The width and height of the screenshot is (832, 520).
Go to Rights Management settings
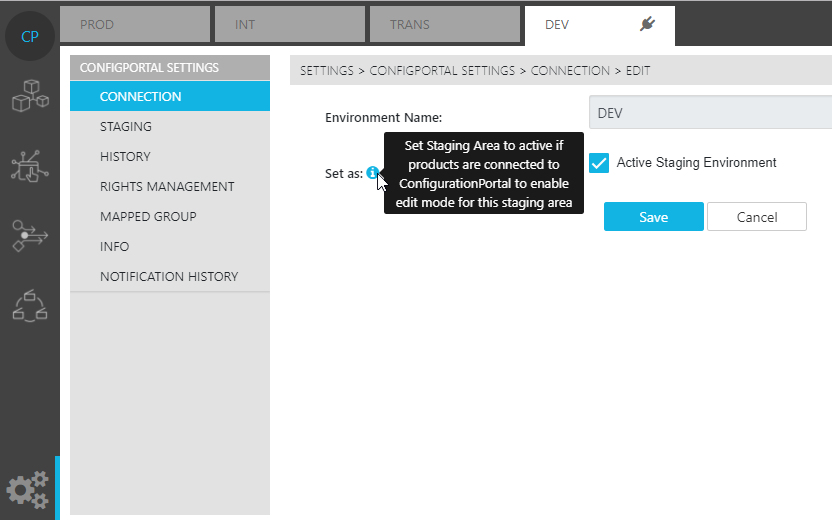(x=167, y=187)
